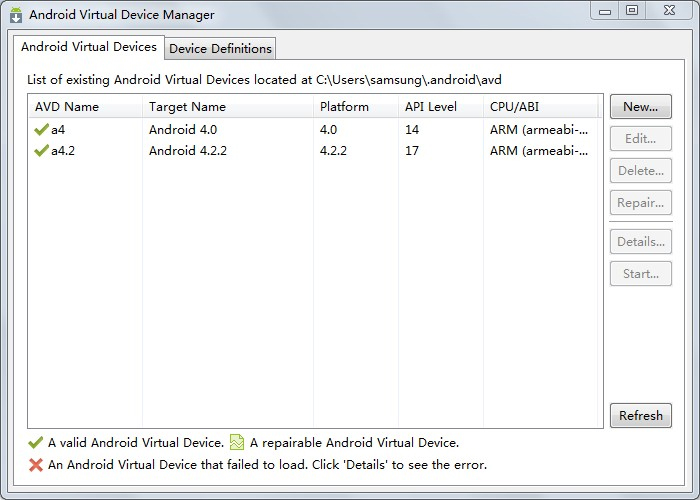Image resolution: width=700 pixels, height=500 pixels.
Task: Click the legend repairable device icon
Action: click(237, 442)
